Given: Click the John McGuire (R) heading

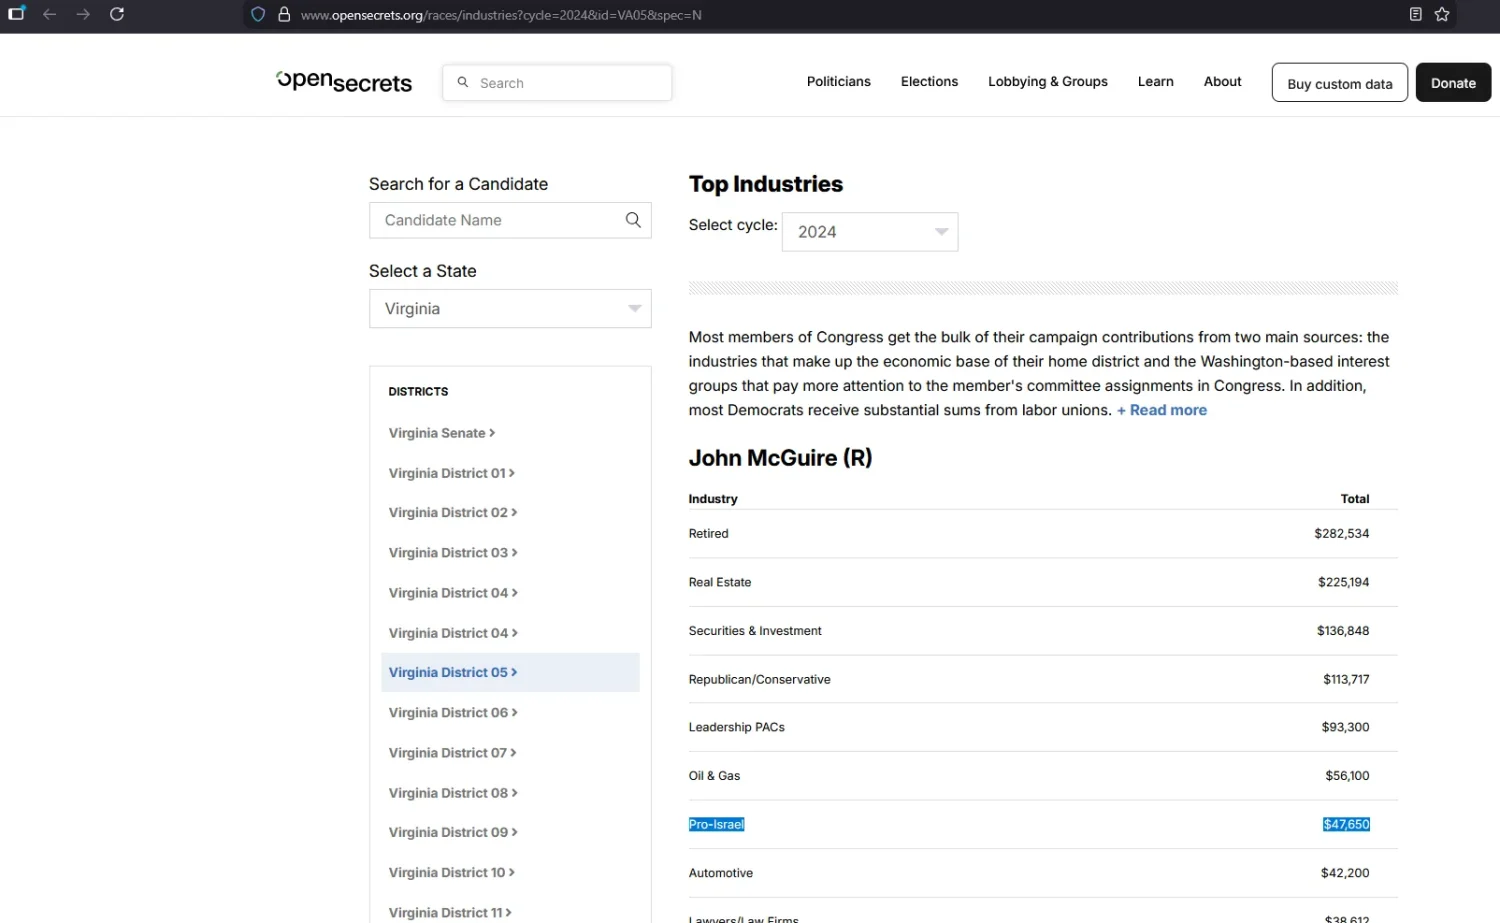Looking at the screenshot, I should pos(780,458).
